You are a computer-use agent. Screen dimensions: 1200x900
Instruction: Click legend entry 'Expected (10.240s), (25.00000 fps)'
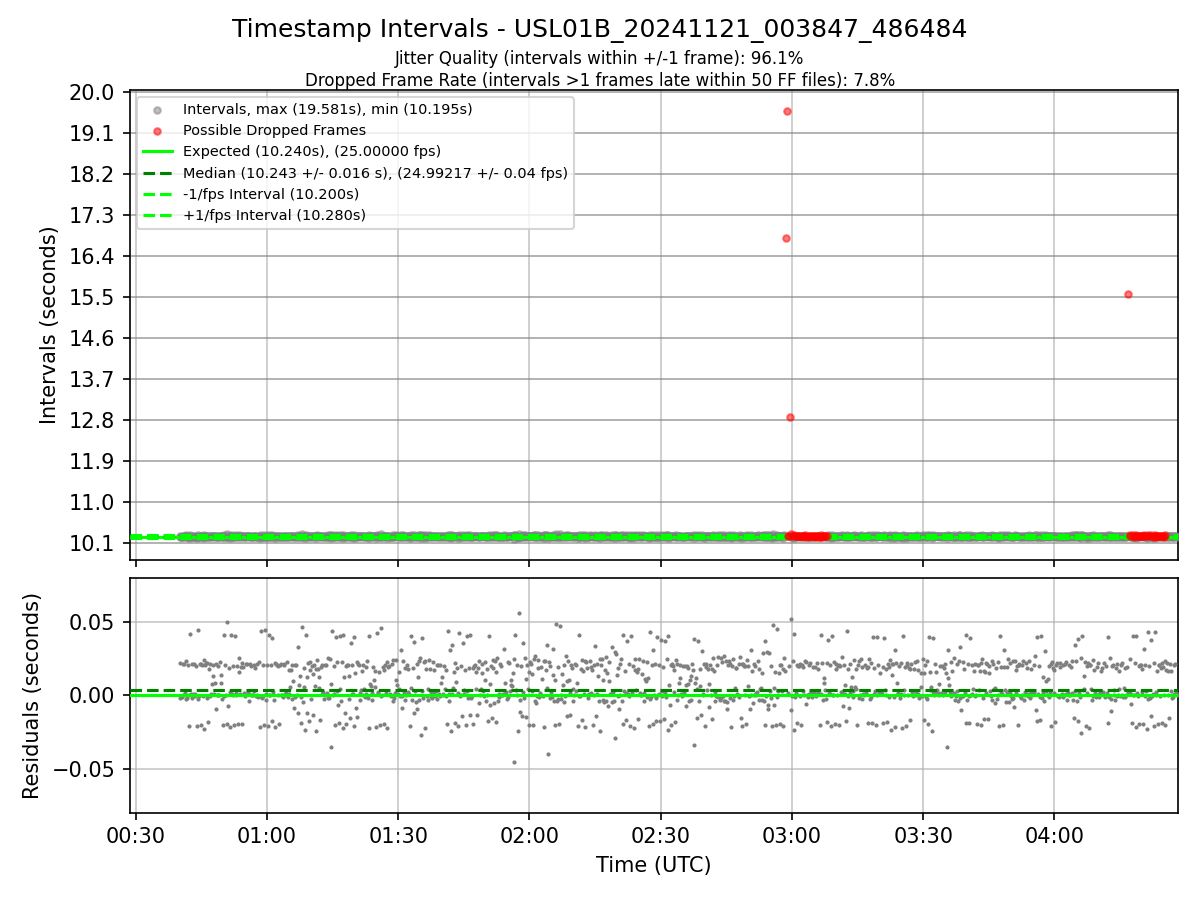312,151
